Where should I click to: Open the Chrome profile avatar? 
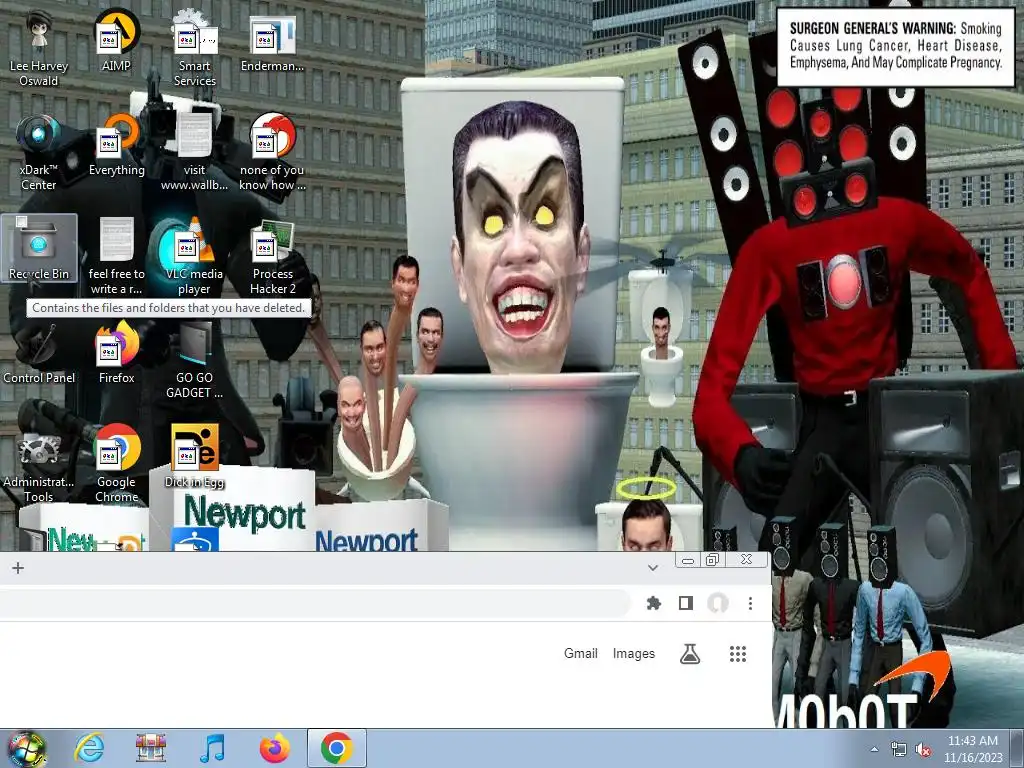tap(718, 603)
